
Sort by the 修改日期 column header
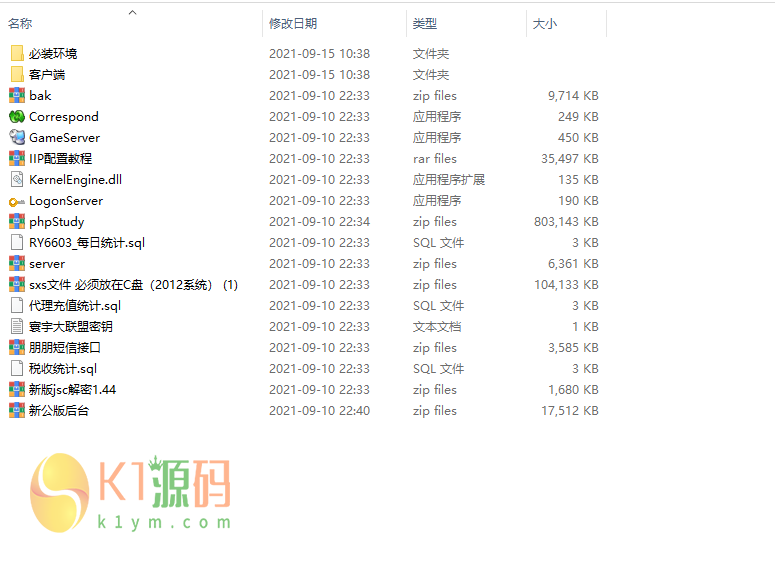(293, 23)
